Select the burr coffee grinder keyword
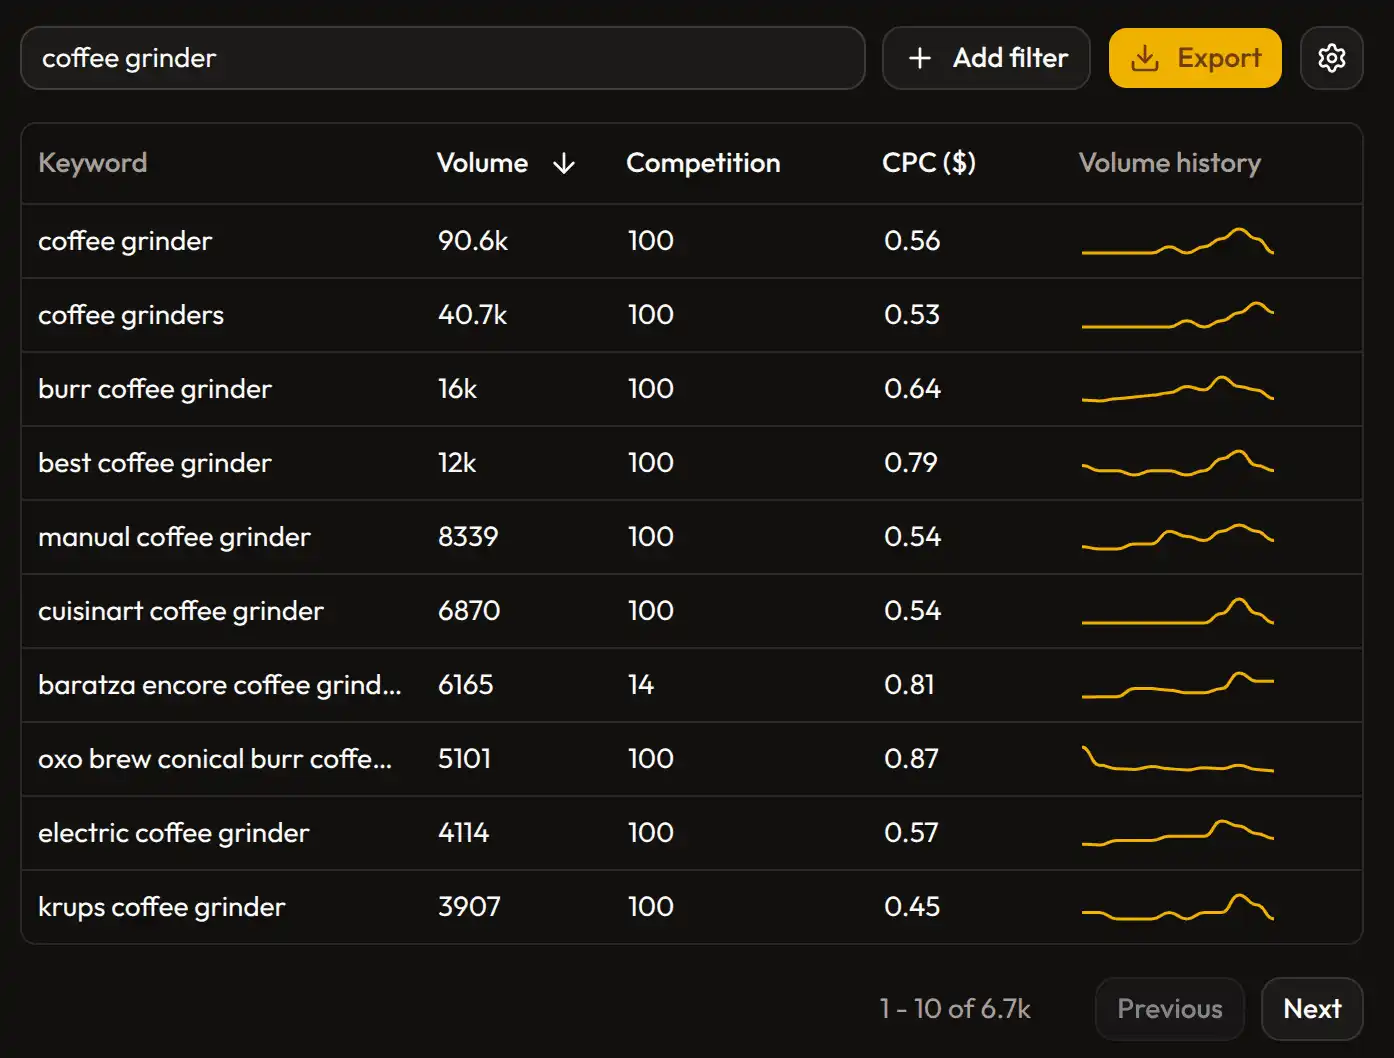This screenshot has height=1058, width=1394. pyautogui.click(x=155, y=389)
